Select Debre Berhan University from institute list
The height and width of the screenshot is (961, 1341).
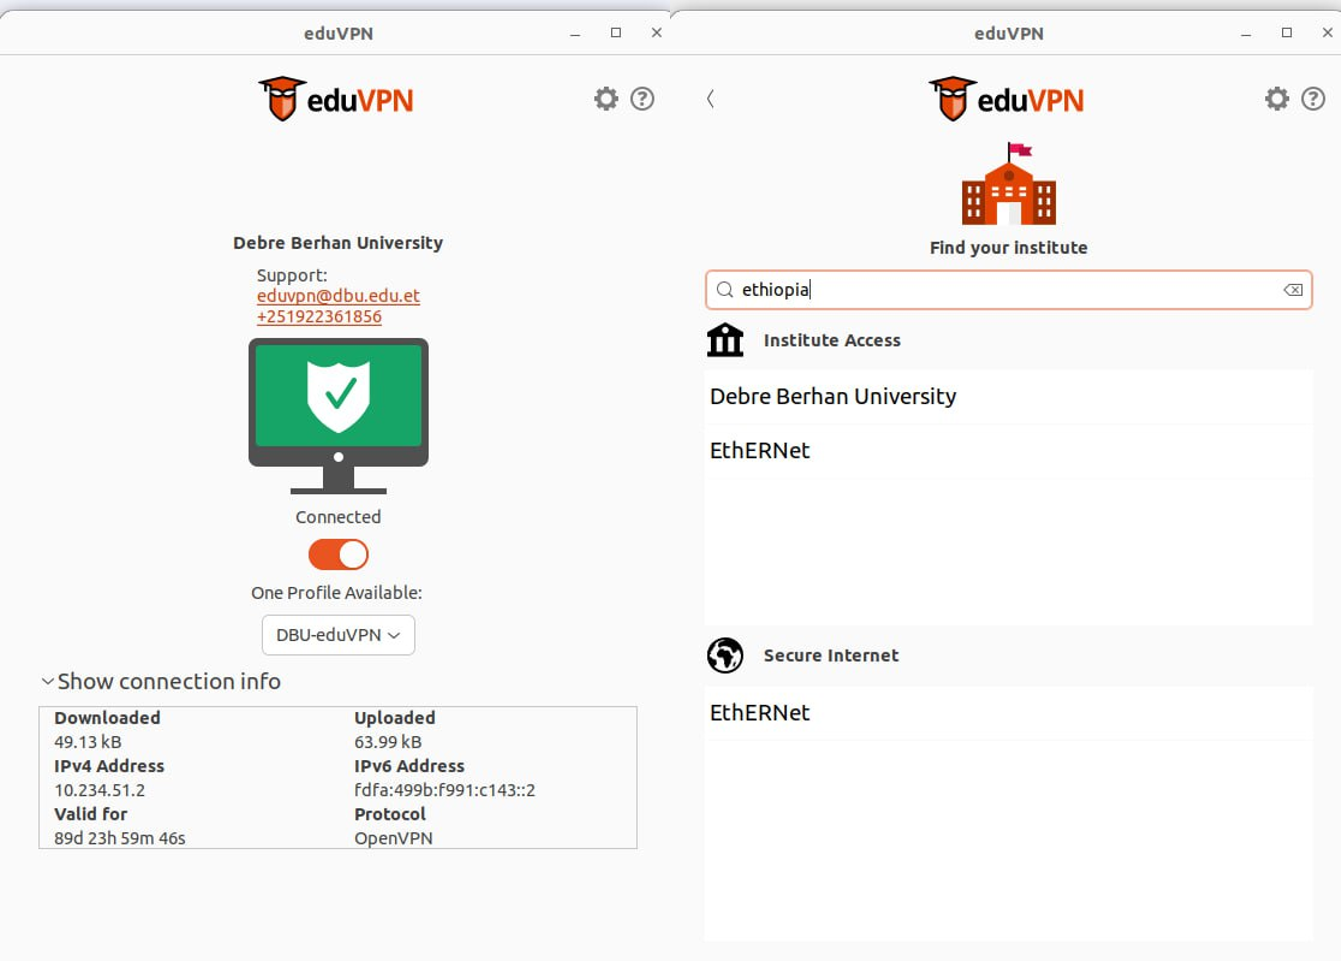tap(1008, 397)
